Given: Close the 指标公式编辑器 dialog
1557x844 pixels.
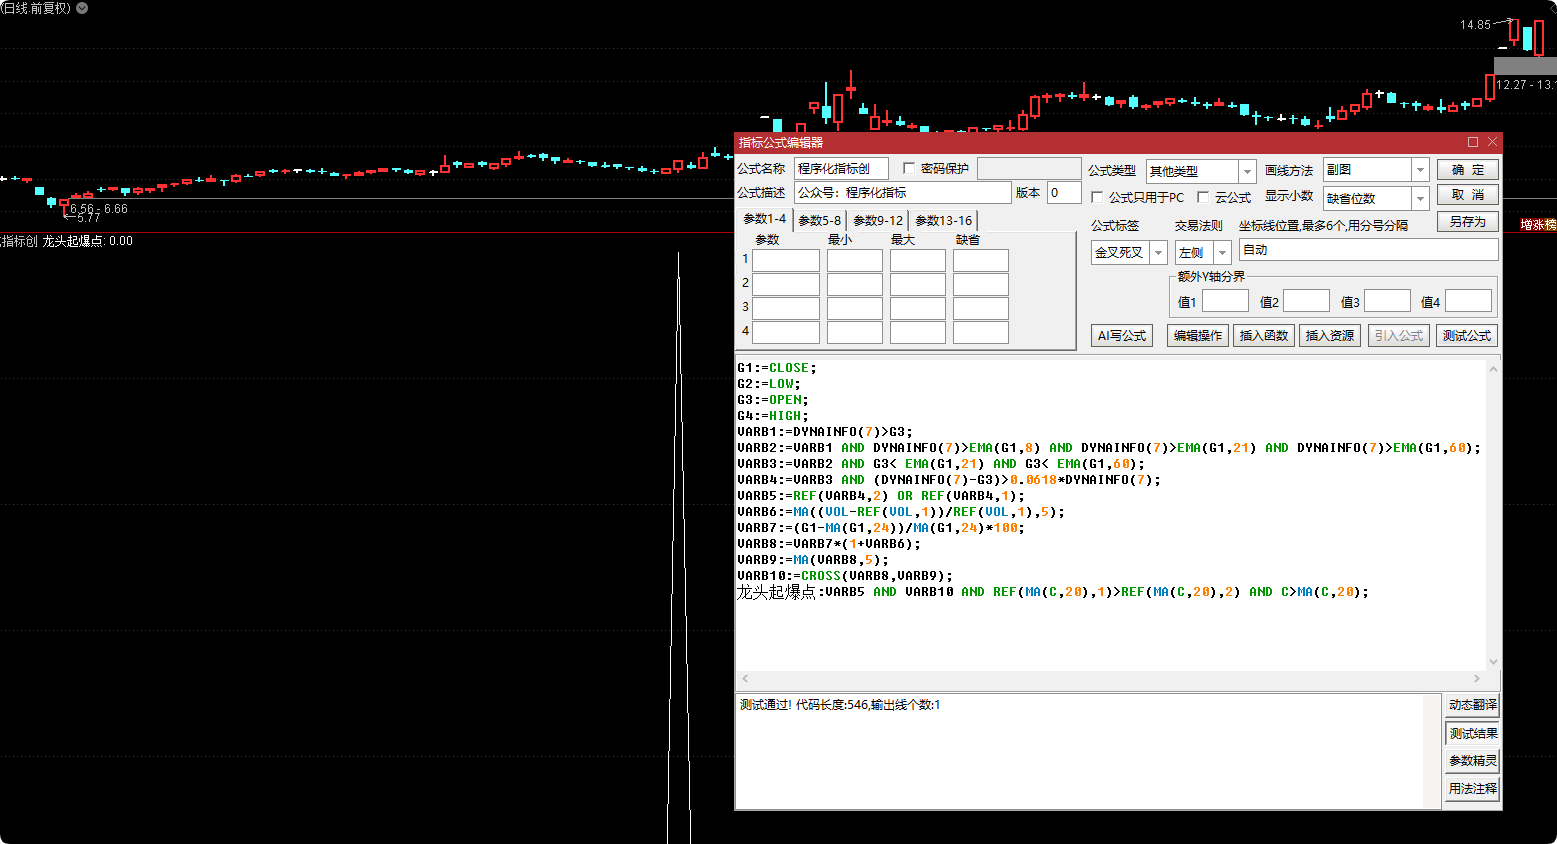Looking at the screenshot, I should click(1492, 142).
